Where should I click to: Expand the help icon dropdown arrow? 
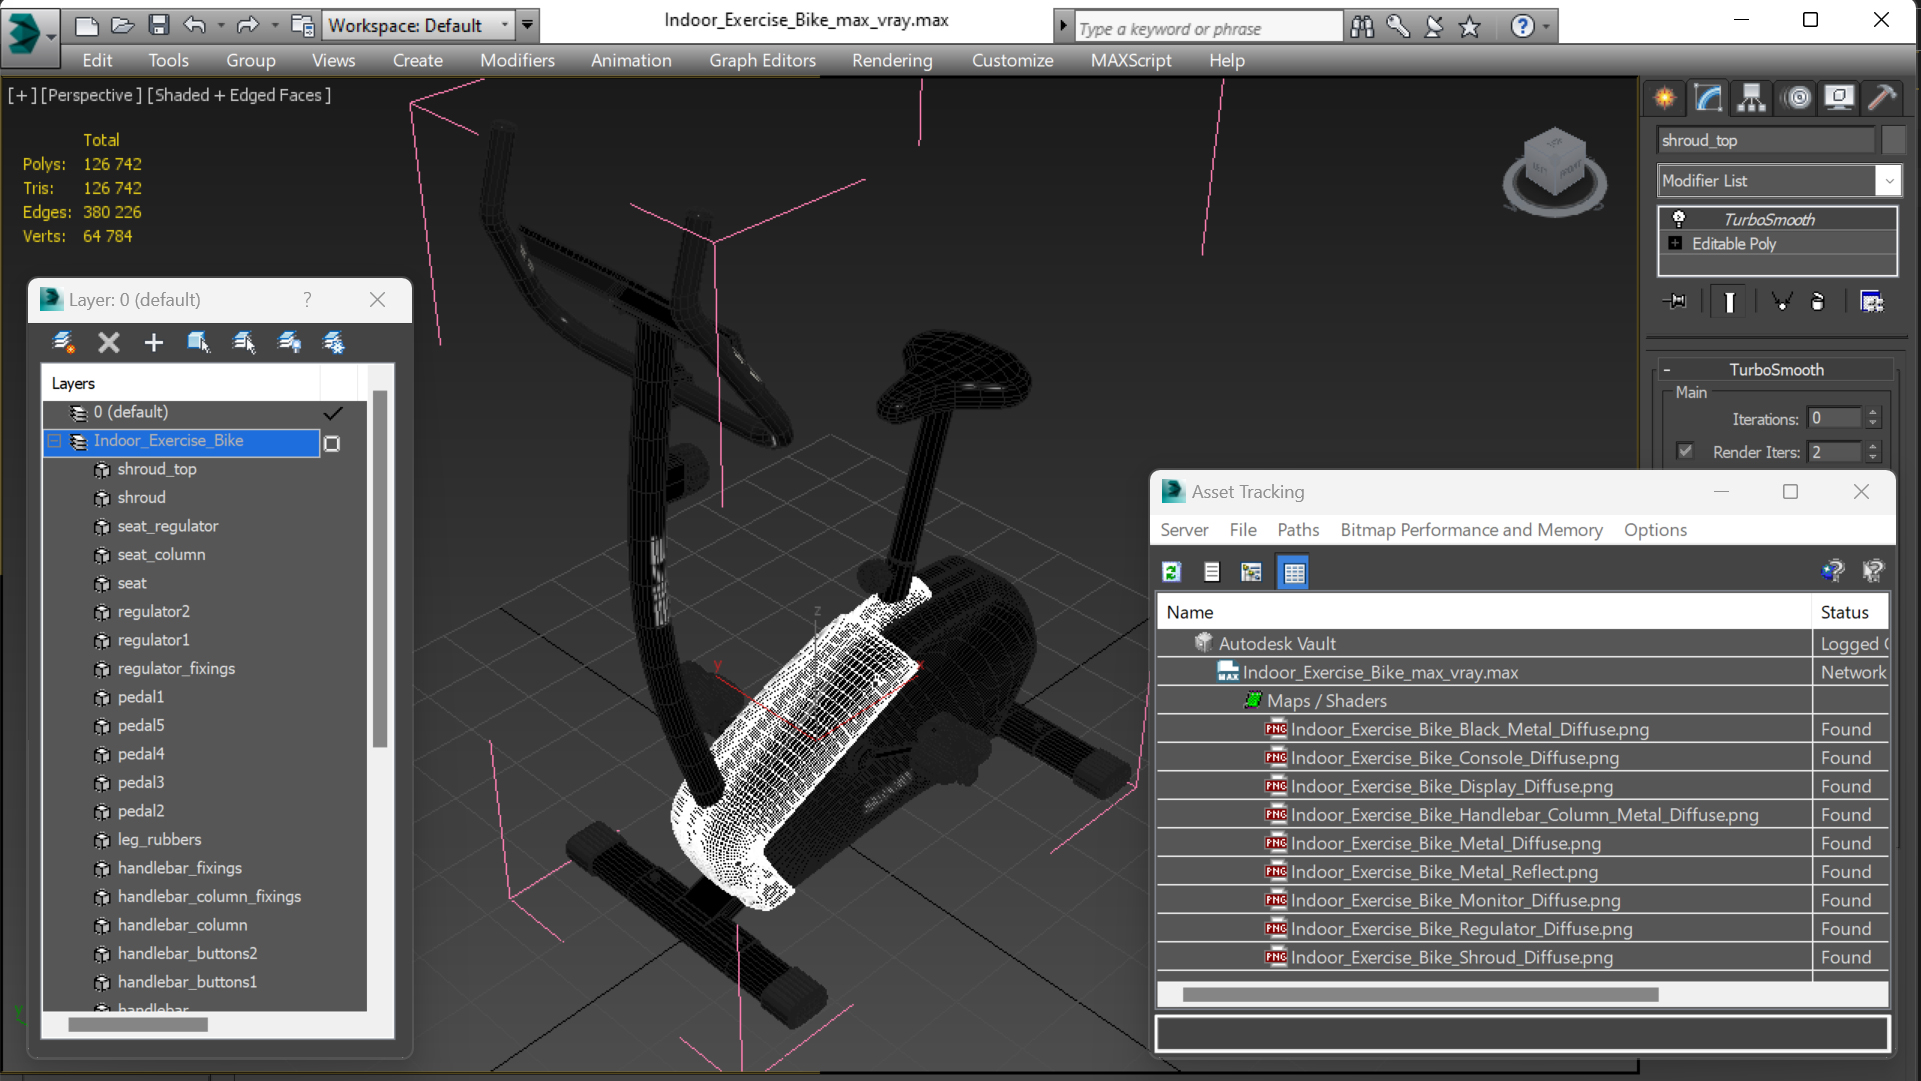tap(1546, 27)
